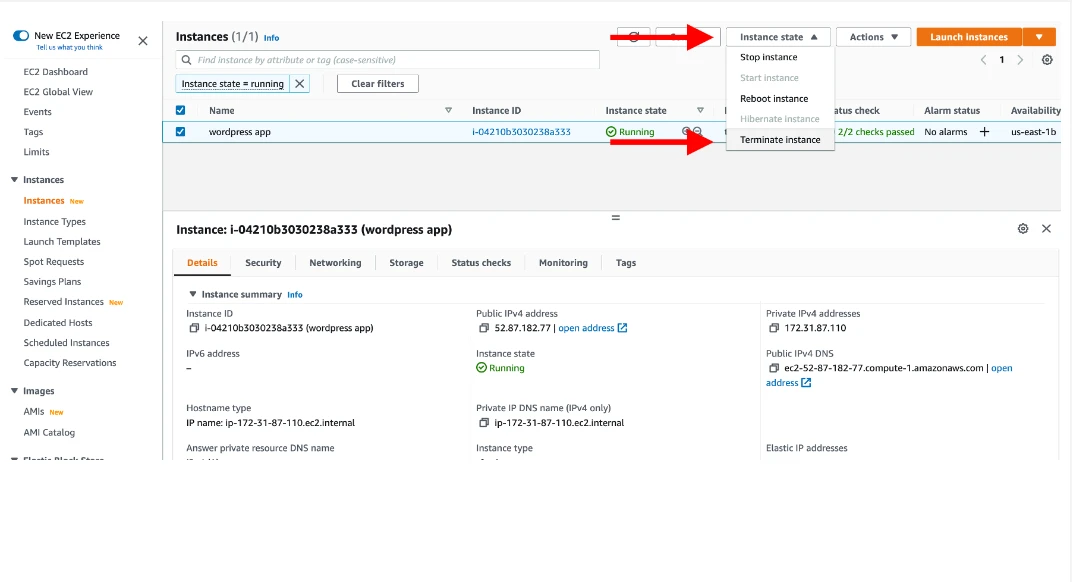Open AMI Catalog in sidebar
This screenshot has height=582, width=1072.
(x=49, y=432)
